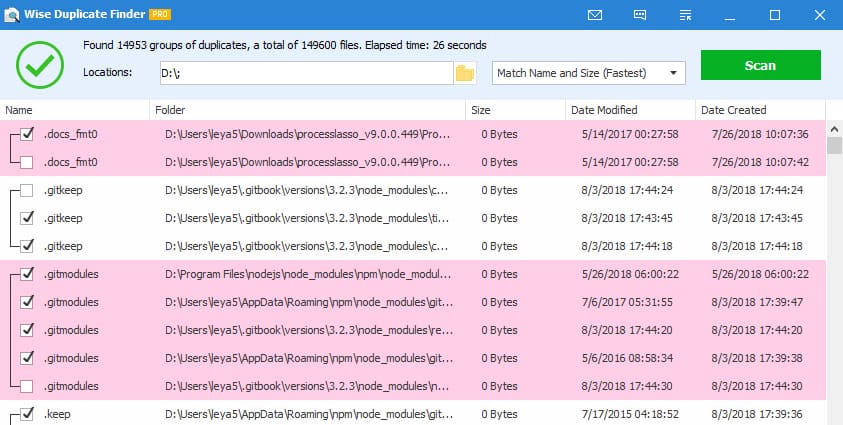Select modified date 7/17/2015 04:18:52
Screen dimensions: 843x425
(630, 414)
